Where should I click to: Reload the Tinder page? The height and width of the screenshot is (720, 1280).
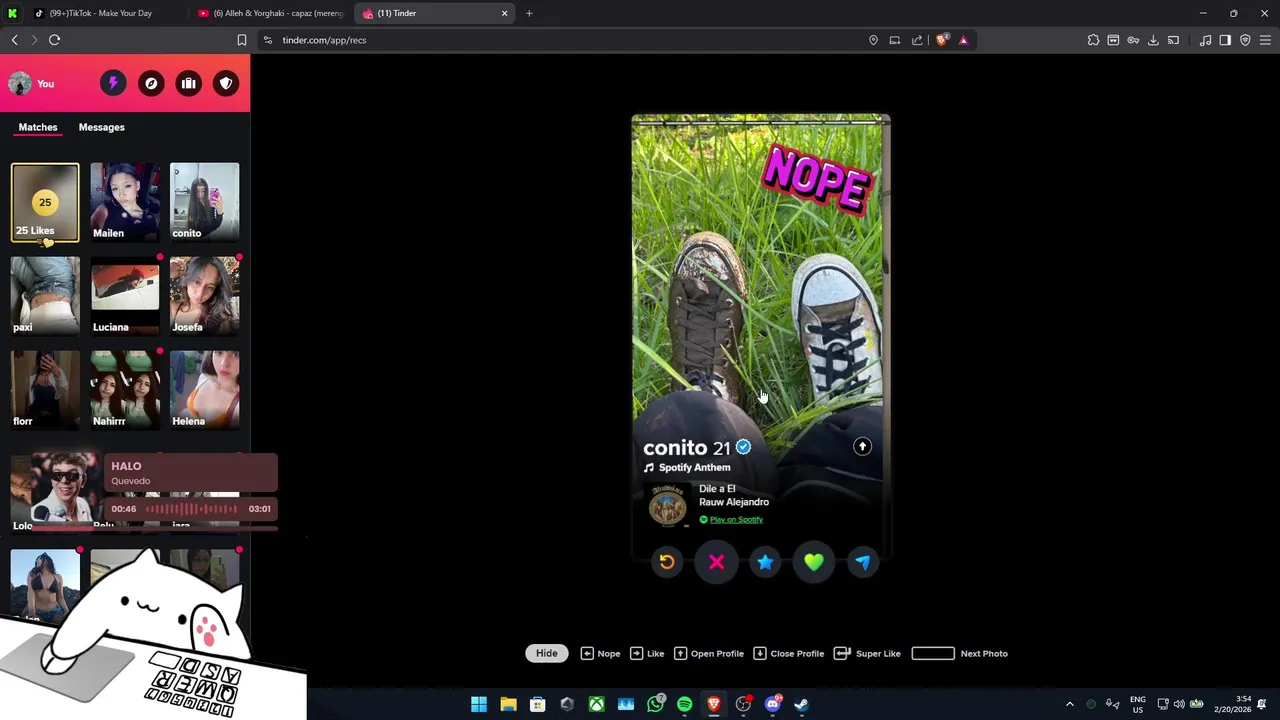[54, 40]
